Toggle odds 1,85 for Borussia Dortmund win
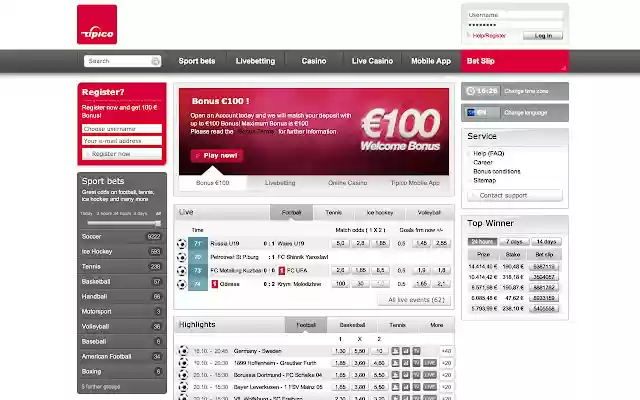 tap(340, 375)
